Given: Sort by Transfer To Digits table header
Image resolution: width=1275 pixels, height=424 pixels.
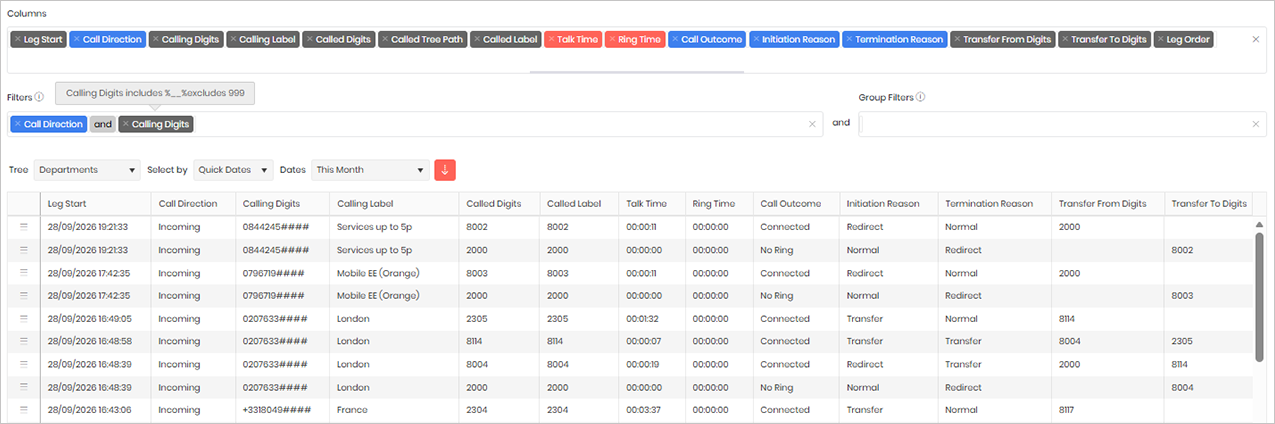Looking at the screenshot, I should (x=1209, y=203).
